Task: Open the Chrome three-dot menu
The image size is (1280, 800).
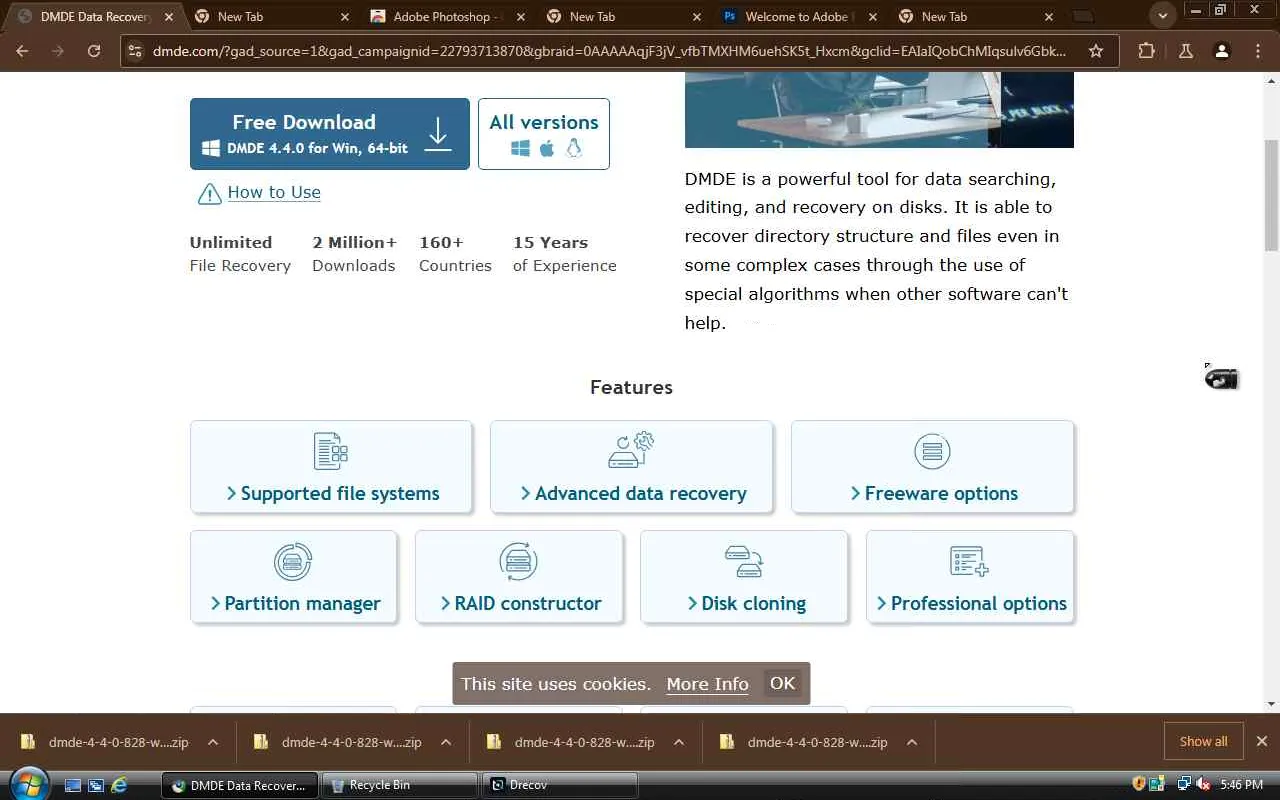Action: (x=1258, y=51)
